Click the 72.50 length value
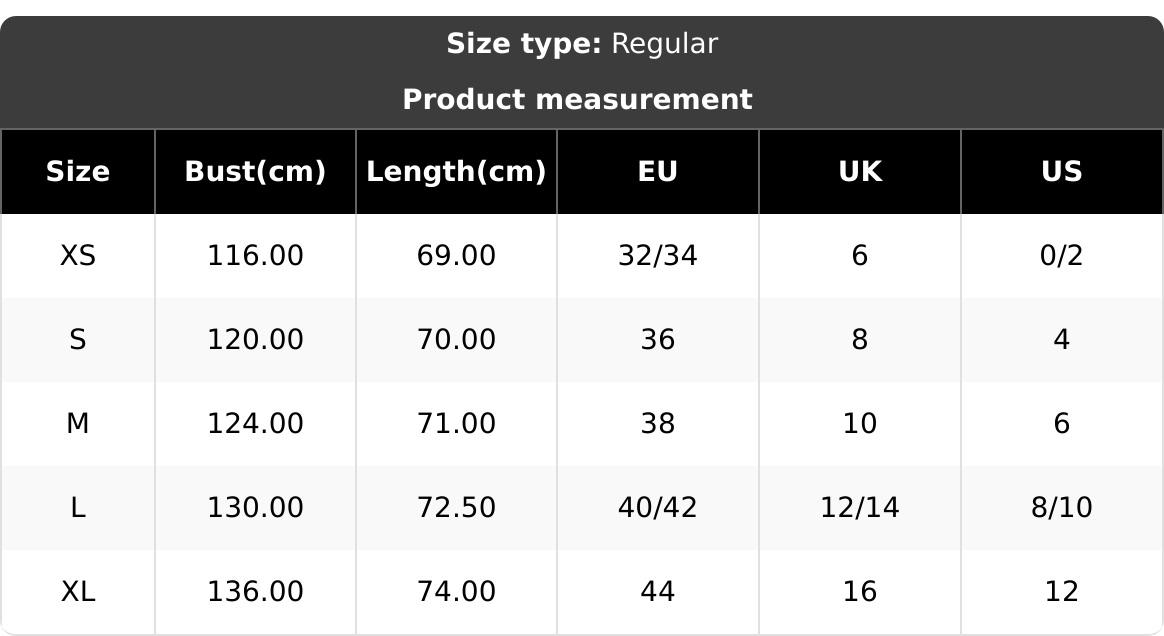1164x636 pixels. (456, 508)
